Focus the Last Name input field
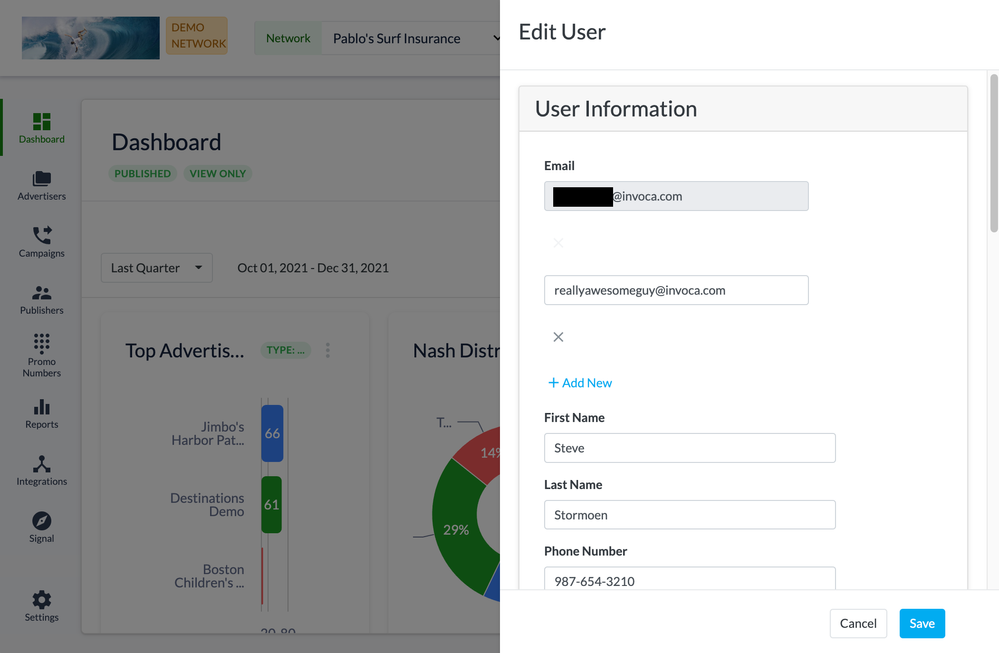 click(689, 515)
